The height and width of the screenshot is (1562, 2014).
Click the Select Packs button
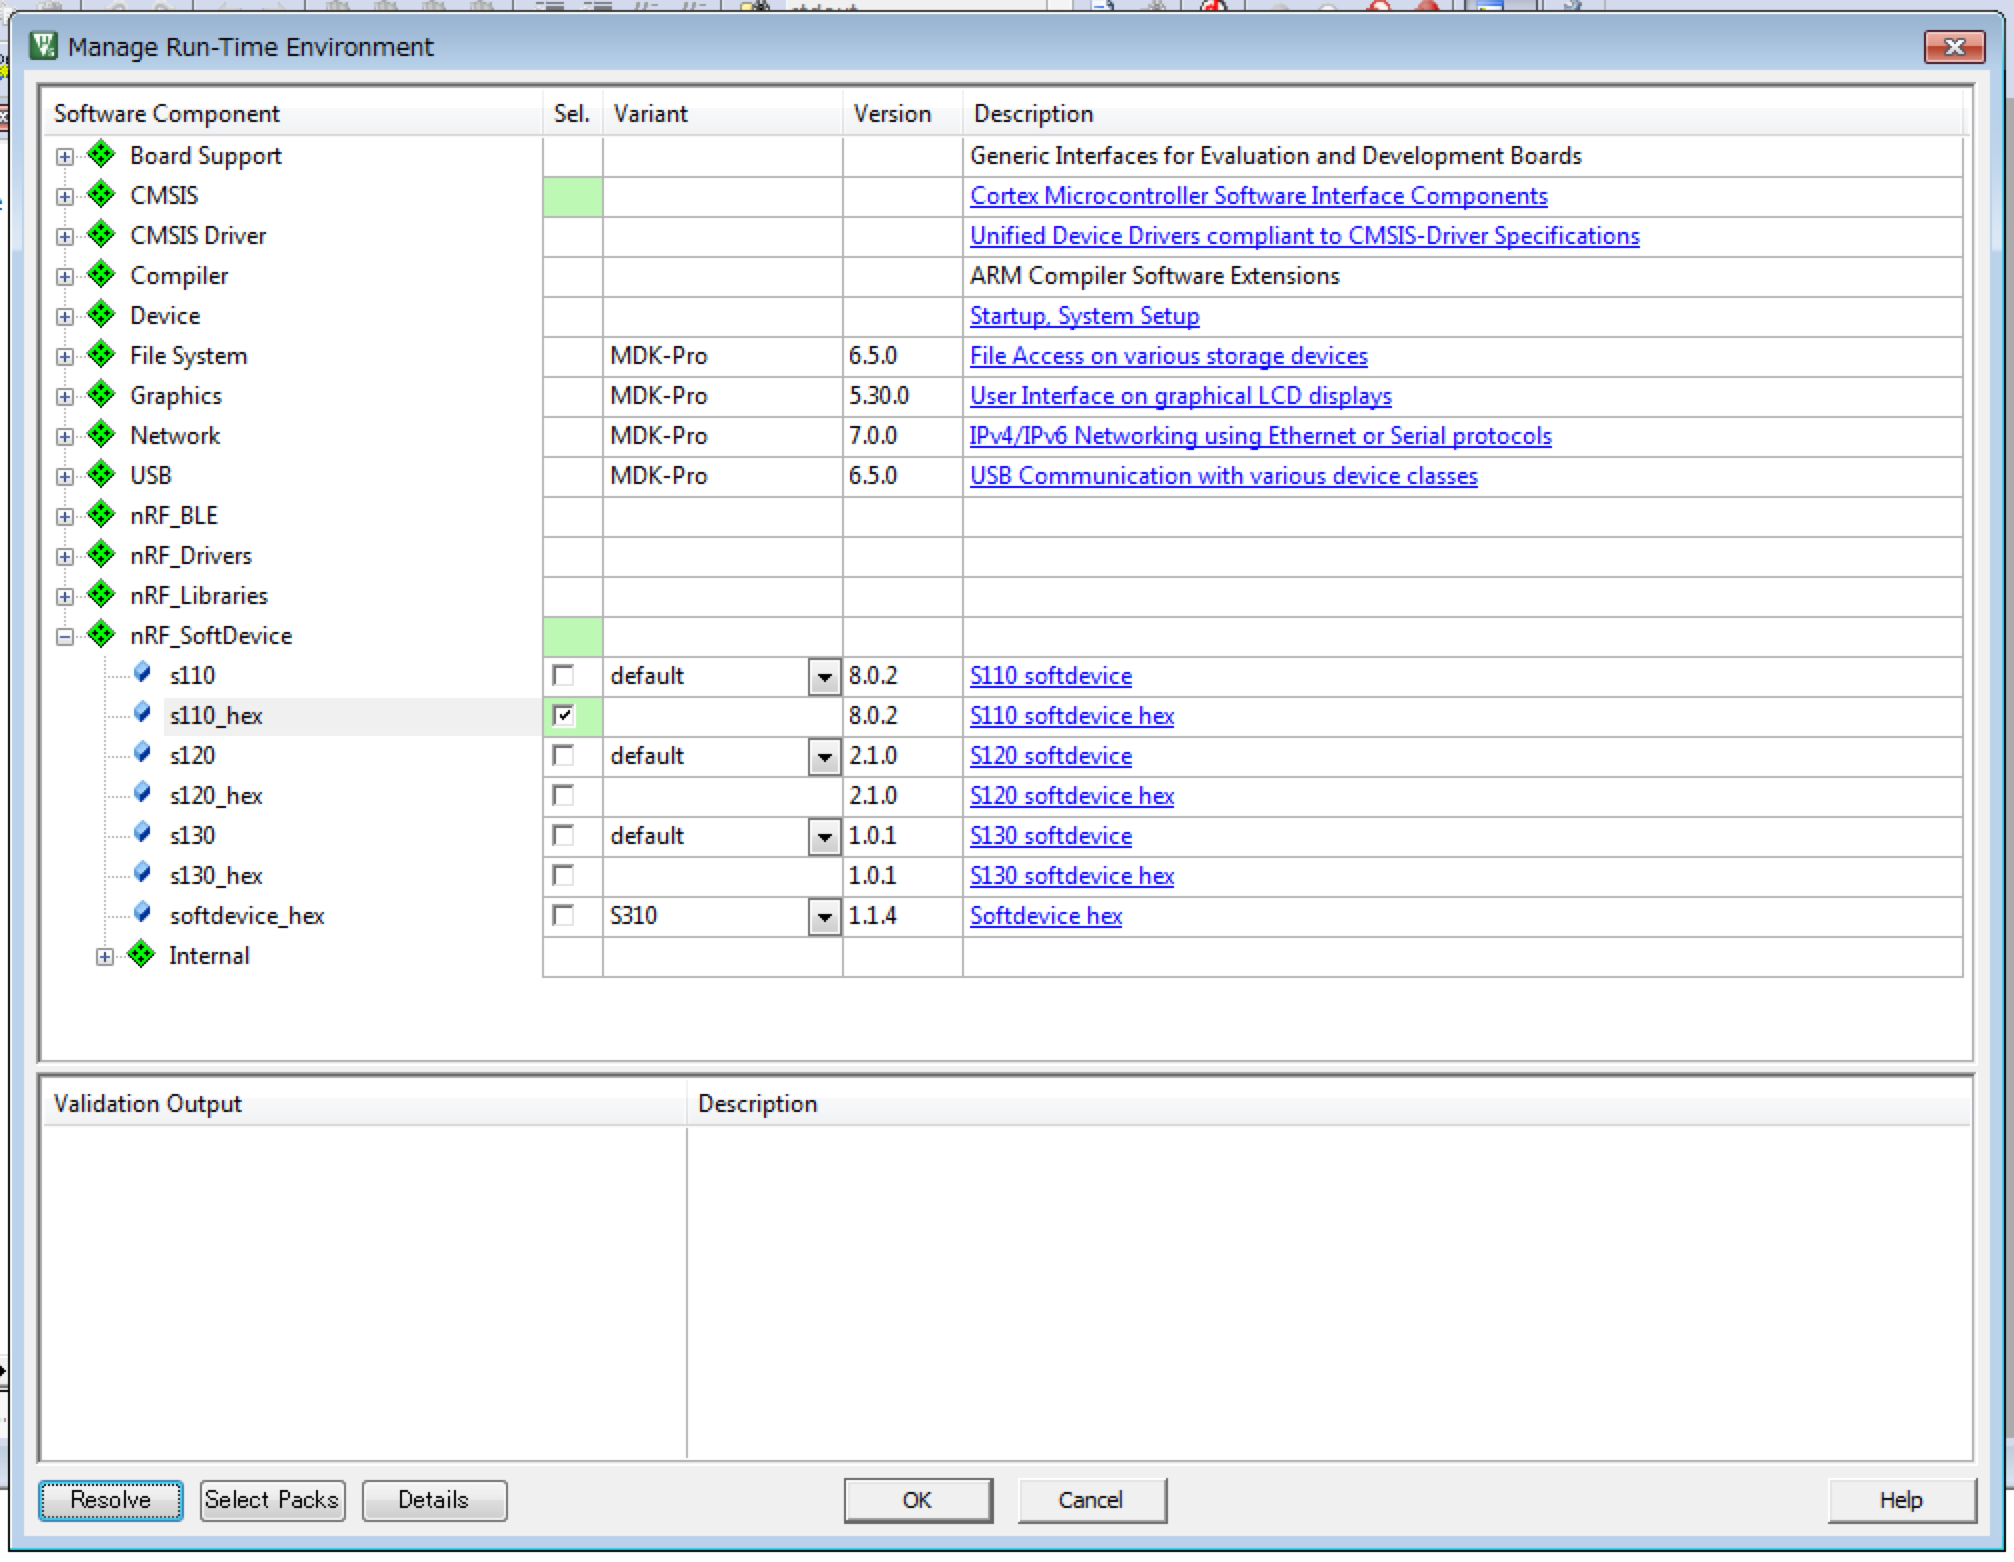click(272, 1500)
